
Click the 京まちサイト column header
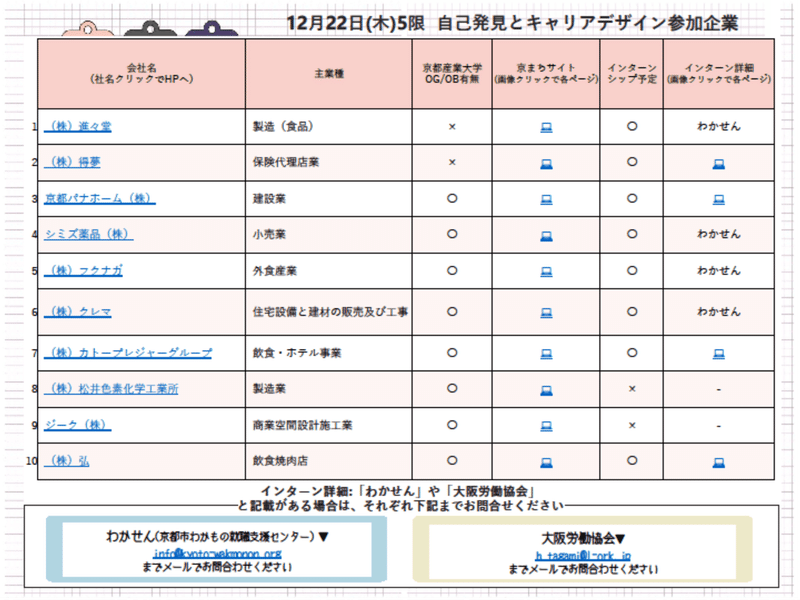[546, 73]
